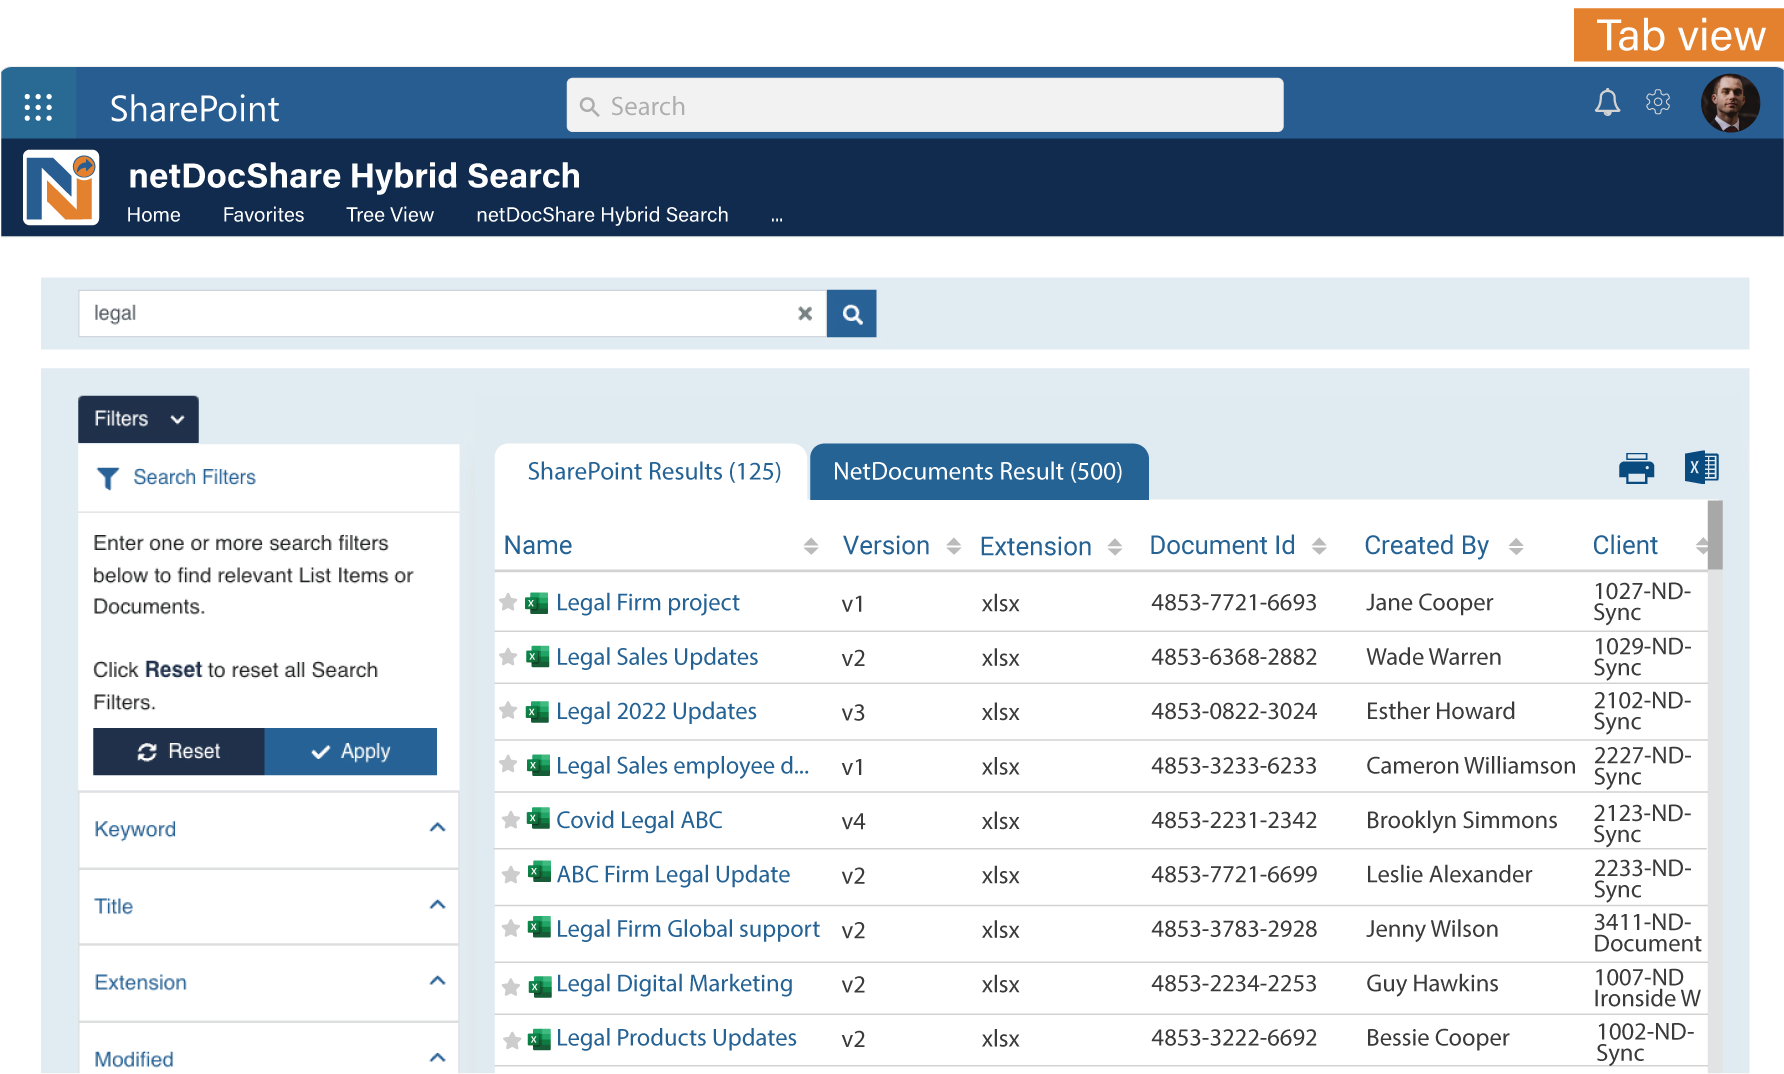This screenshot has height=1074, width=1784.
Task: Open Legal Sales Updates document
Action: coord(657,657)
